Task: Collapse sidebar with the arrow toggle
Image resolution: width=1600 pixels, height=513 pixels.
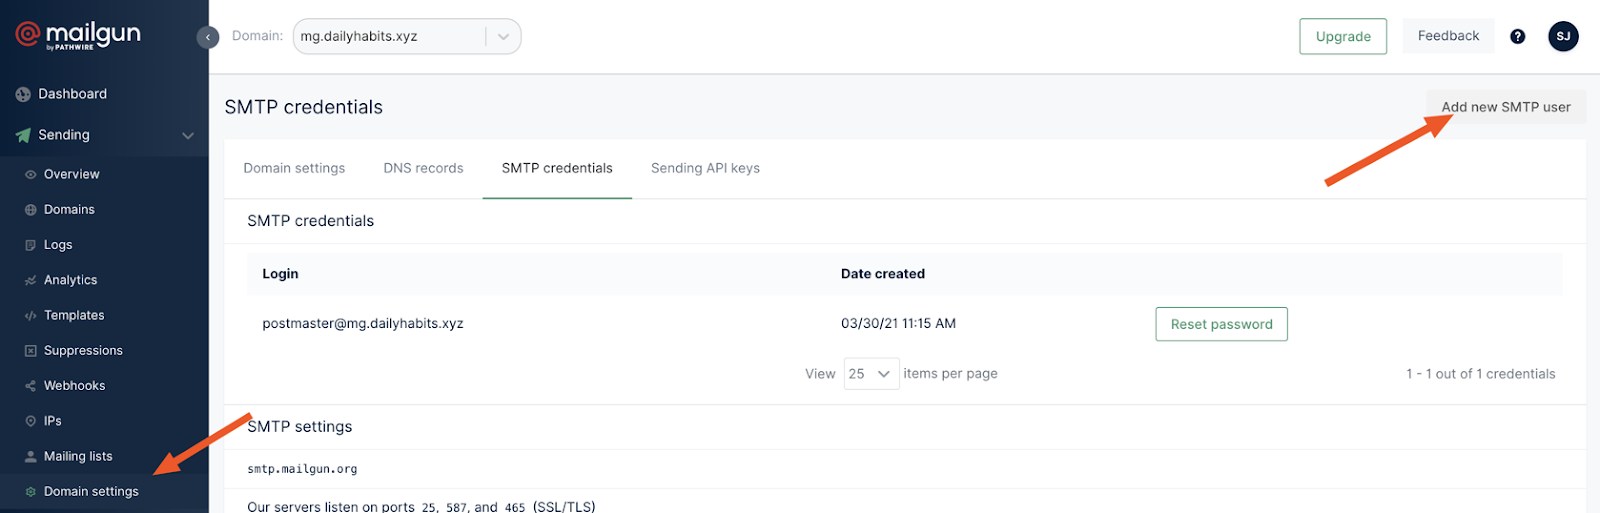Action: tap(208, 37)
